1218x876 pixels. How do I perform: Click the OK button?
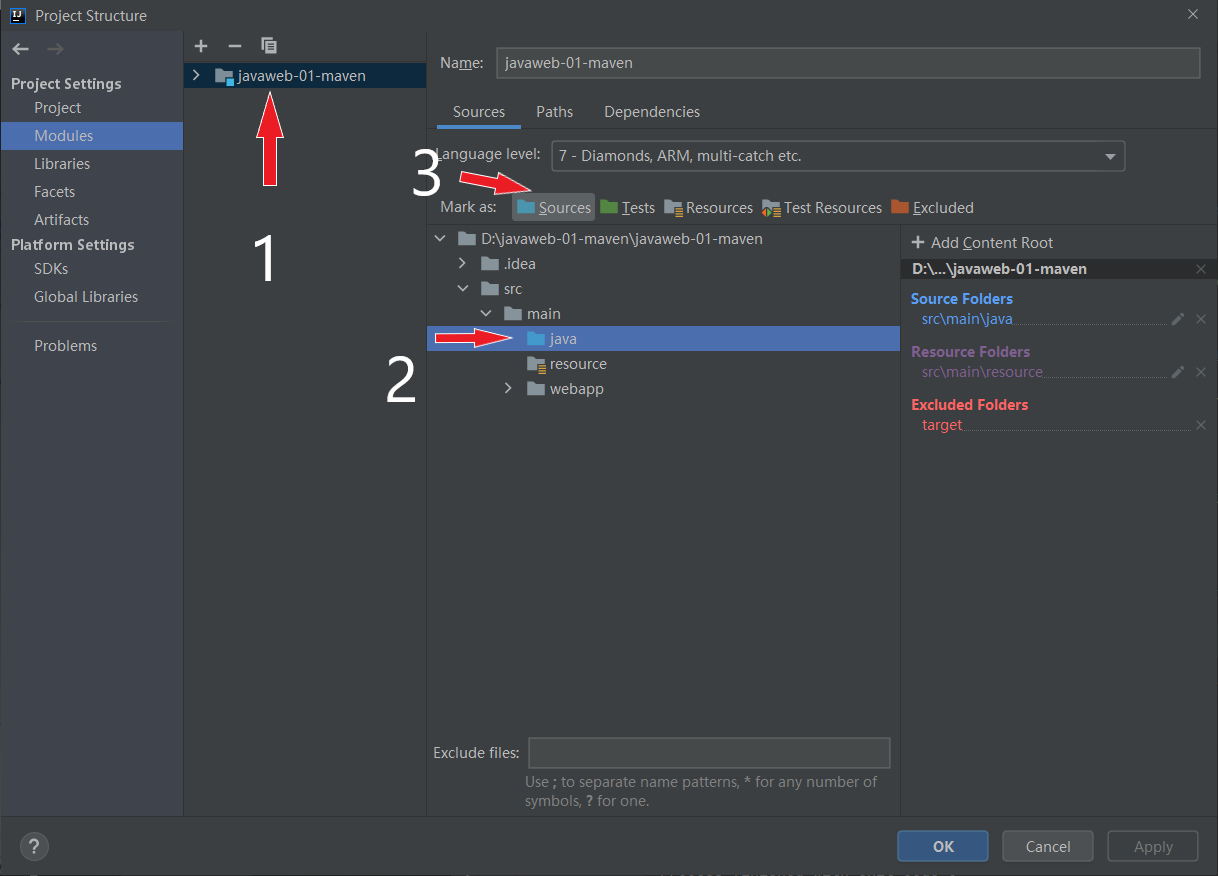(943, 846)
